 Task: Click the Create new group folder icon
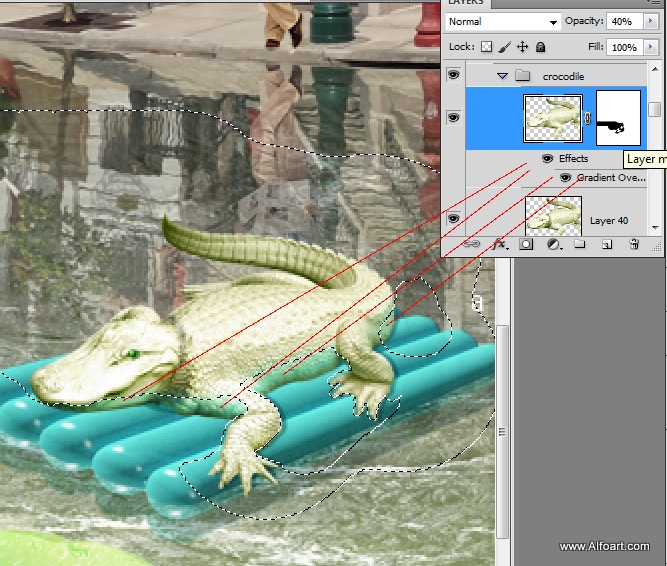tap(579, 244)
